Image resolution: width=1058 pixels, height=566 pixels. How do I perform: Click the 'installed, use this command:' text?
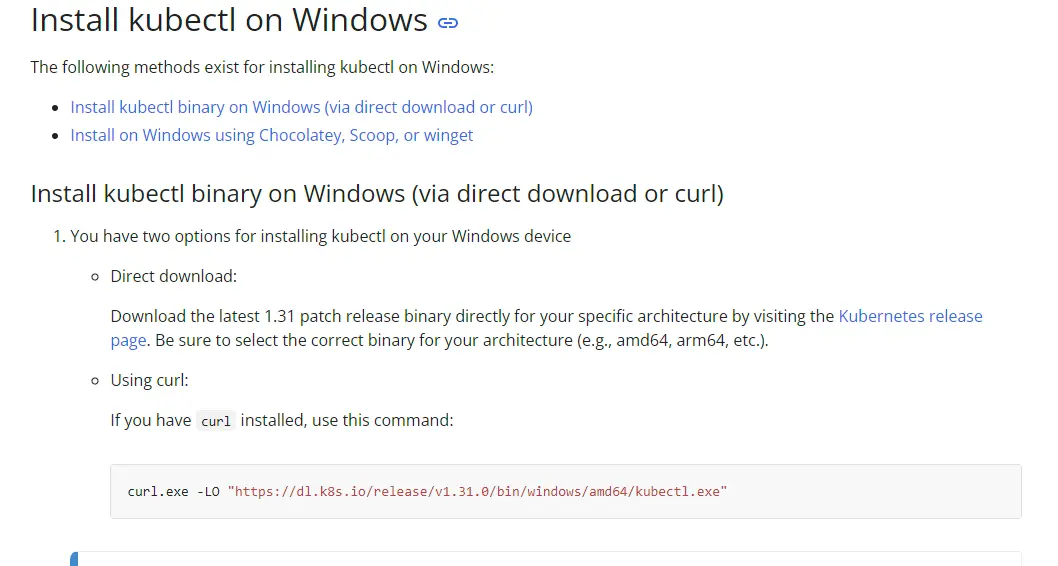347,420
